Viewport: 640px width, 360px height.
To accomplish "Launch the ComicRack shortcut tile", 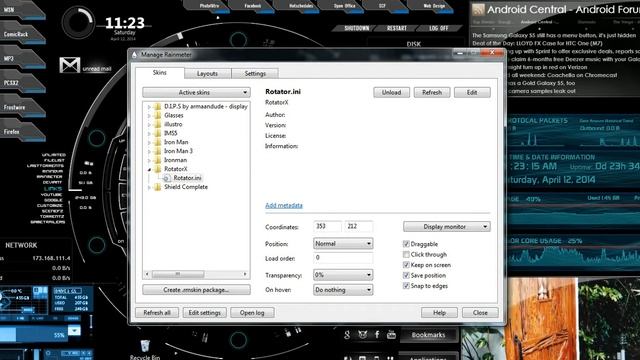I will click(x=21, y=35).
